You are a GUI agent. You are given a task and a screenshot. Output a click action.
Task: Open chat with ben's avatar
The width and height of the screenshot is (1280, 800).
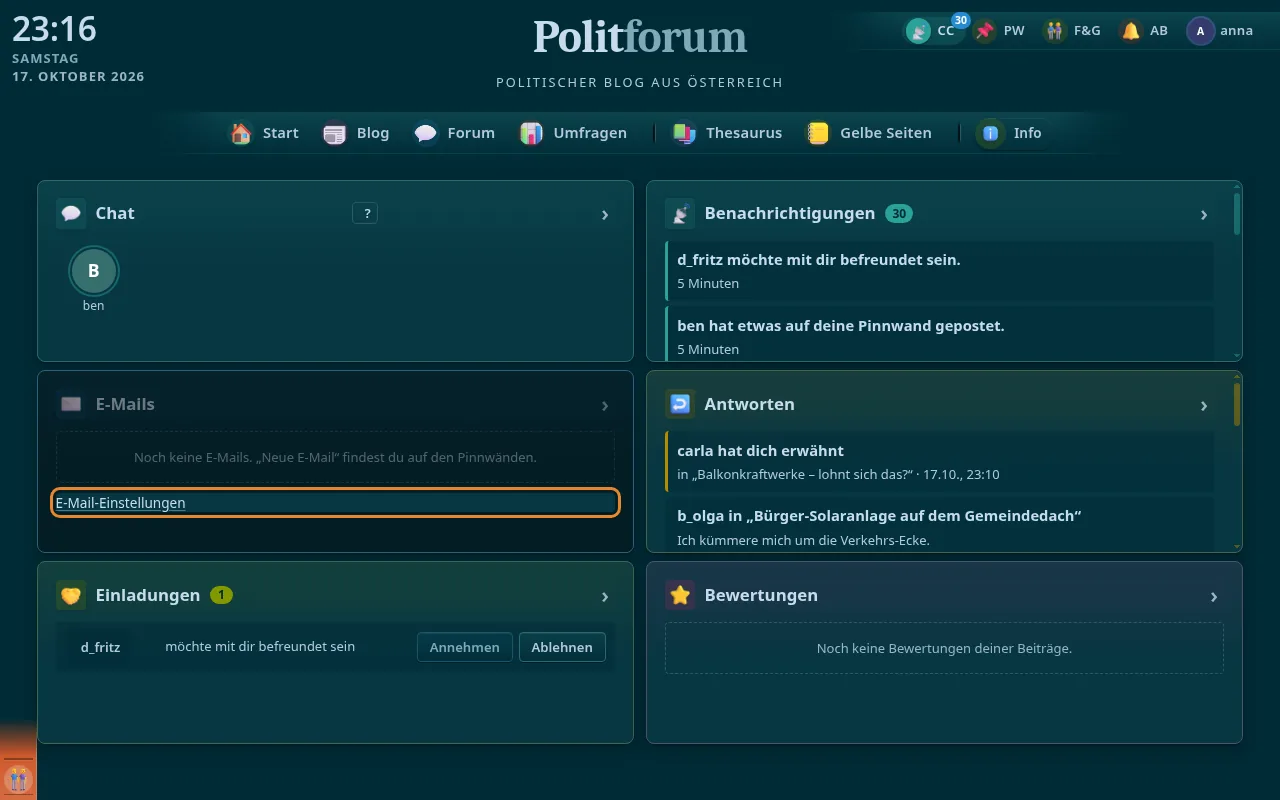[x=94, y=270]
